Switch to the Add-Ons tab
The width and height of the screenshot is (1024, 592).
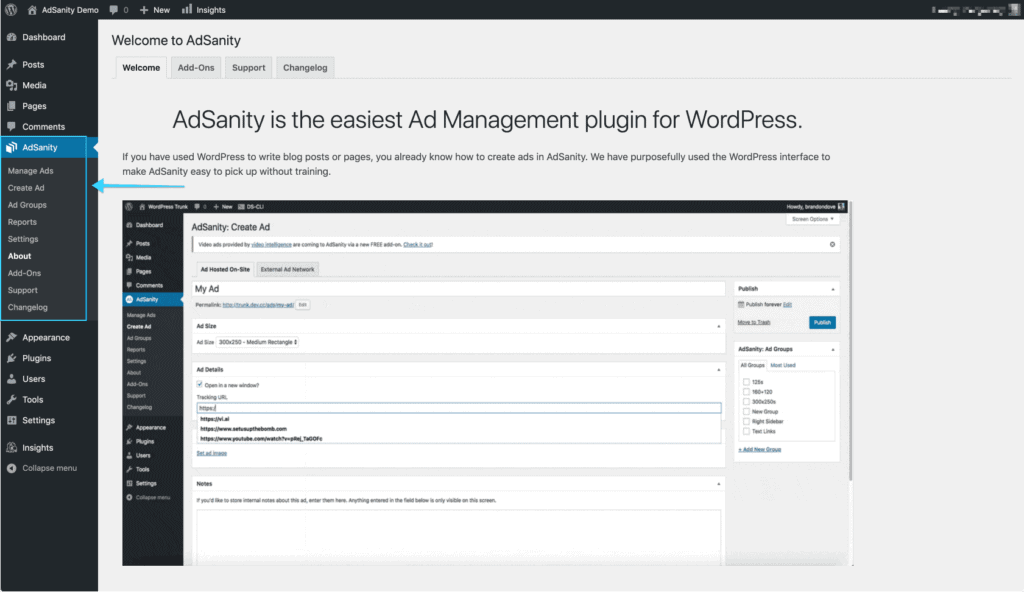click(195, 67)
